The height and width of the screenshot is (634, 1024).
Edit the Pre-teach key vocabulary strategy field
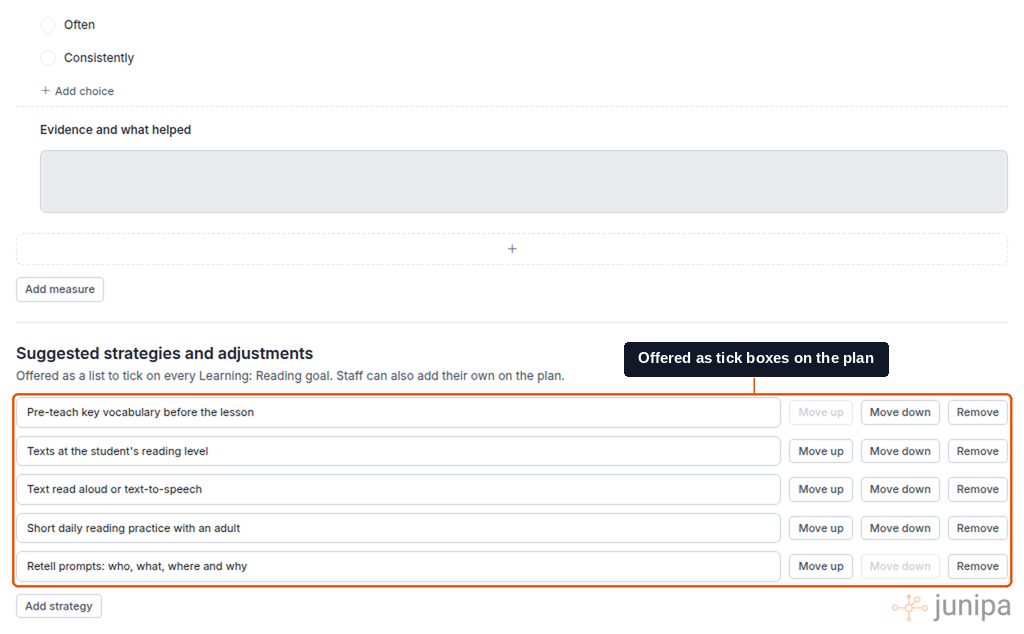(x=398, y=413)
